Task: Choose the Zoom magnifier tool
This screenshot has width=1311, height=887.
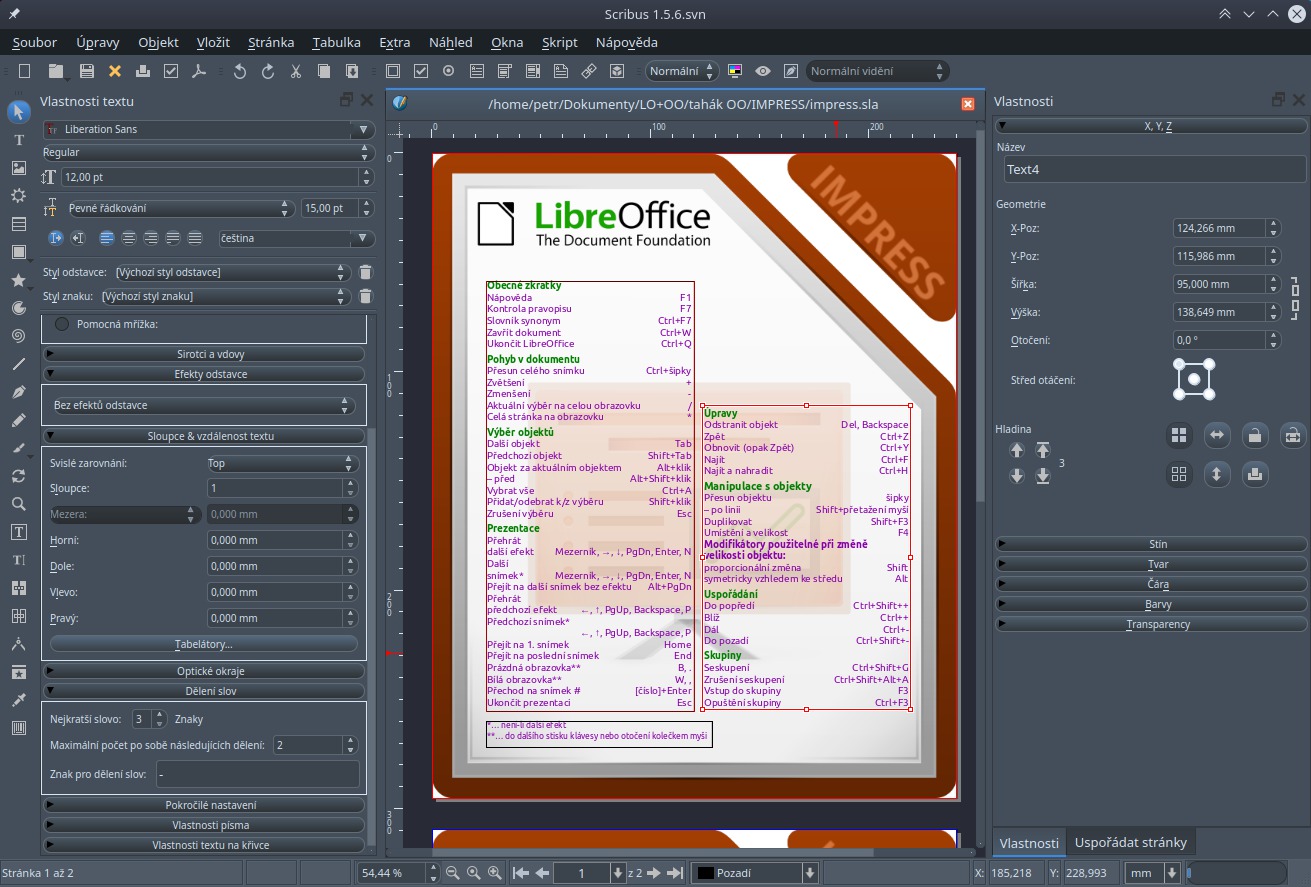Action: click(x=18, y=504)
